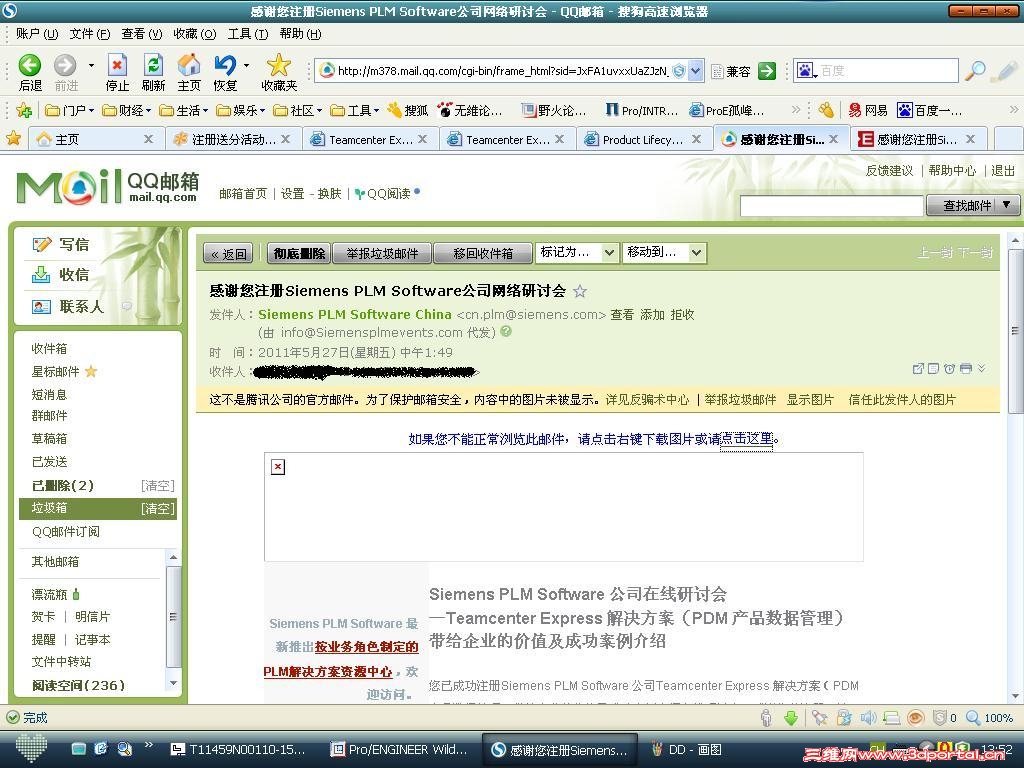Toggle the 兼容 compatibility mode button
This screenshot has width=1024, height=768.
tap(731, 71)
